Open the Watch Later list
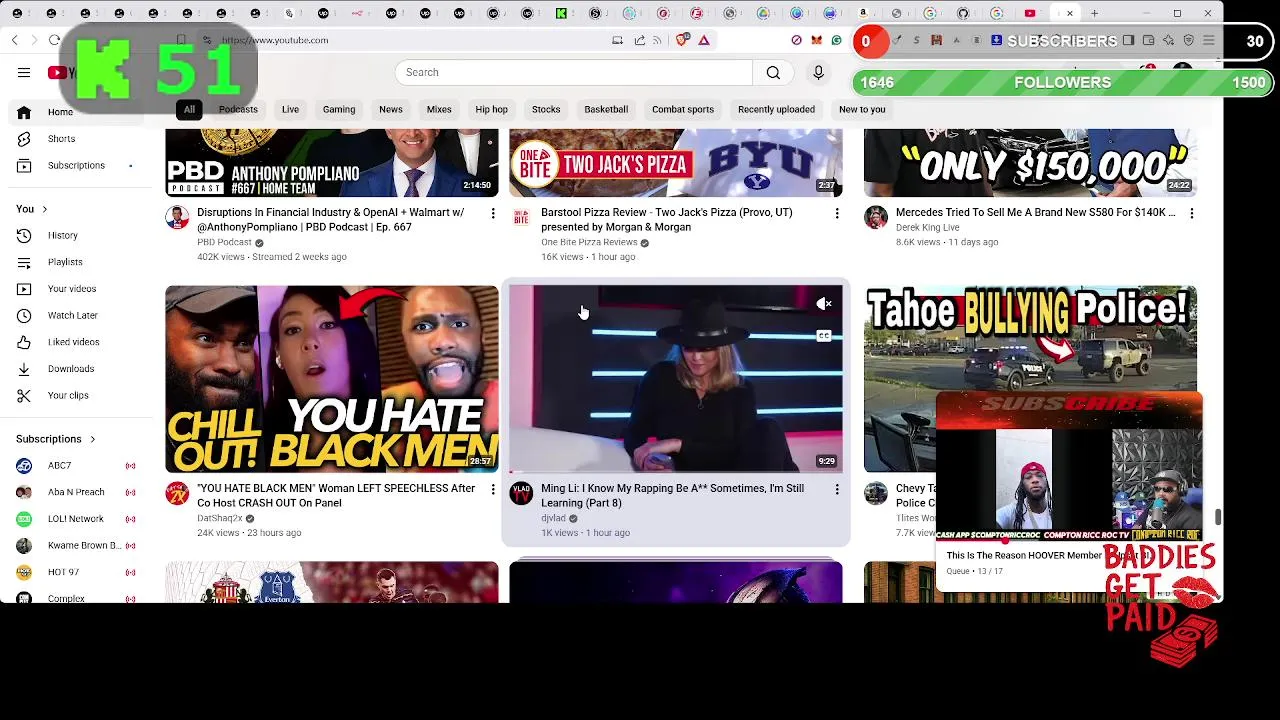Image resolution: width=1280 pixels, height=720 pixels. point(73,315)
